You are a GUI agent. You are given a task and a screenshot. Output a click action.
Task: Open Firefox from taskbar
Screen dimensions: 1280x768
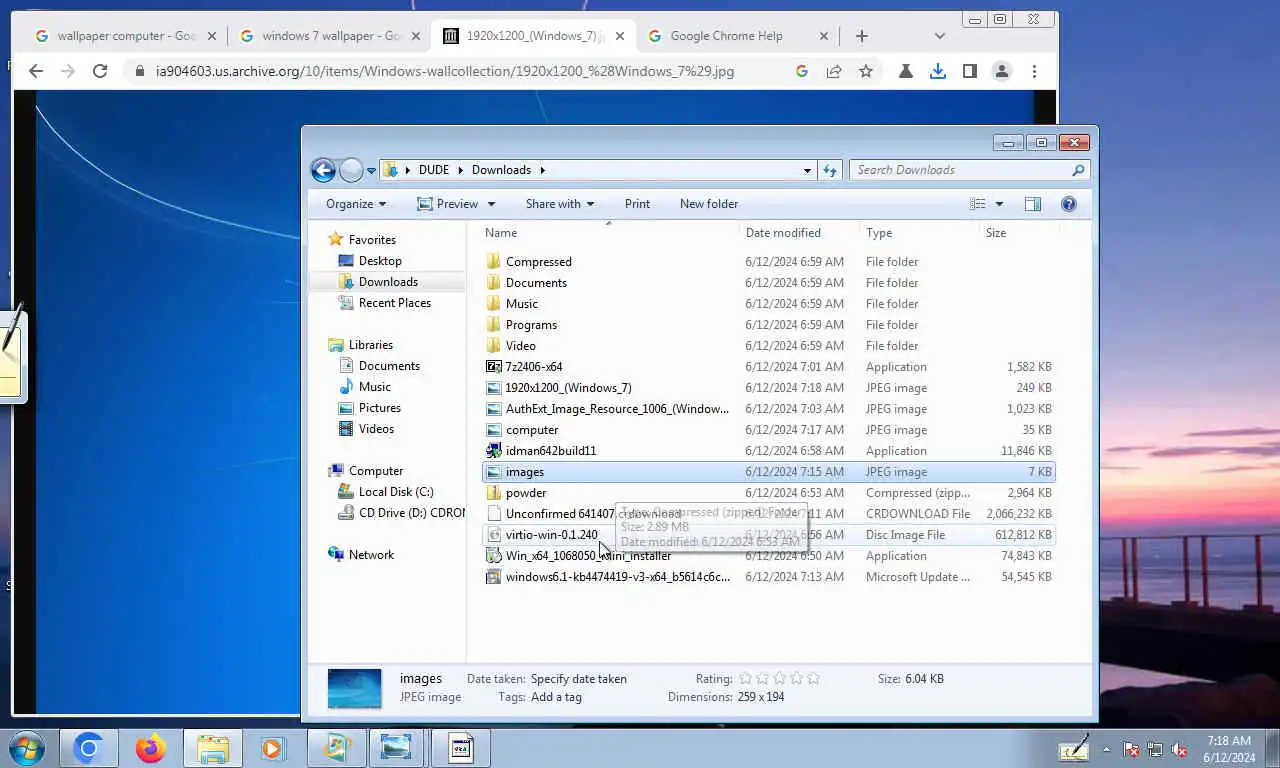click(x=151, y=748)
